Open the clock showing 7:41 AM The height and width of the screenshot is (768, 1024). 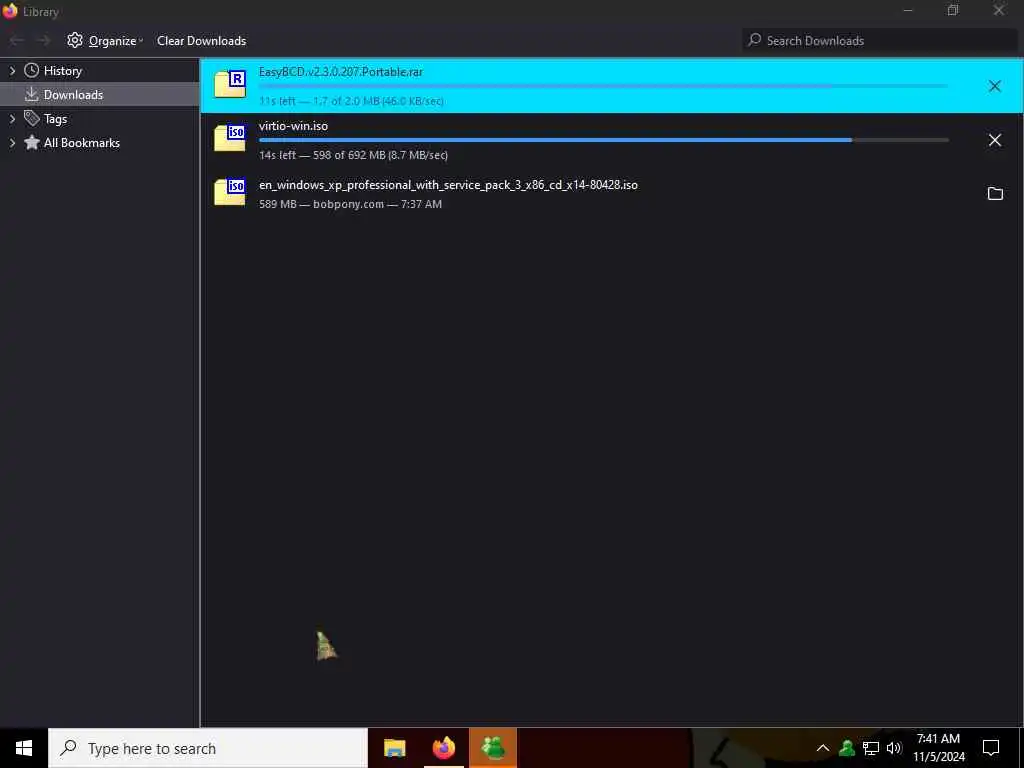[x=938, y=748]
